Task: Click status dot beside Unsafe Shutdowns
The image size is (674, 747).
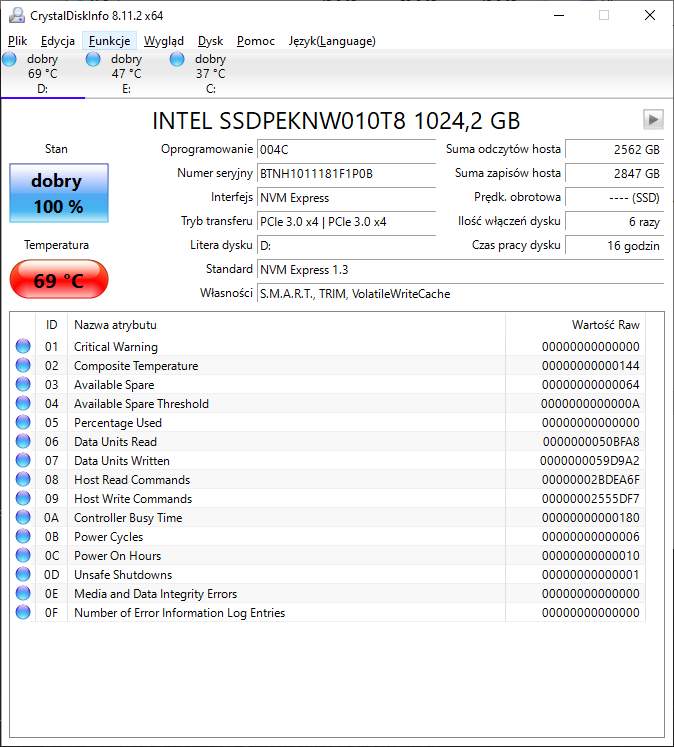Action: pos(23,575)
